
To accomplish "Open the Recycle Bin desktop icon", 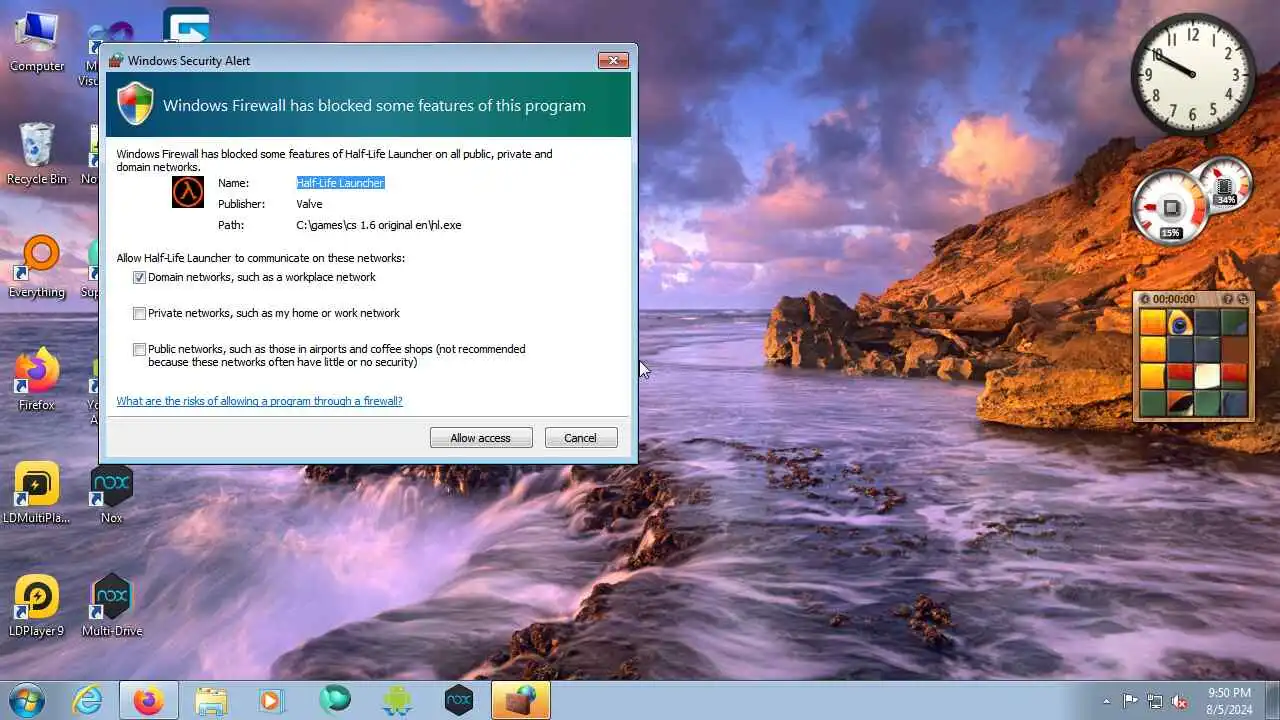I will tap(37, 153).
